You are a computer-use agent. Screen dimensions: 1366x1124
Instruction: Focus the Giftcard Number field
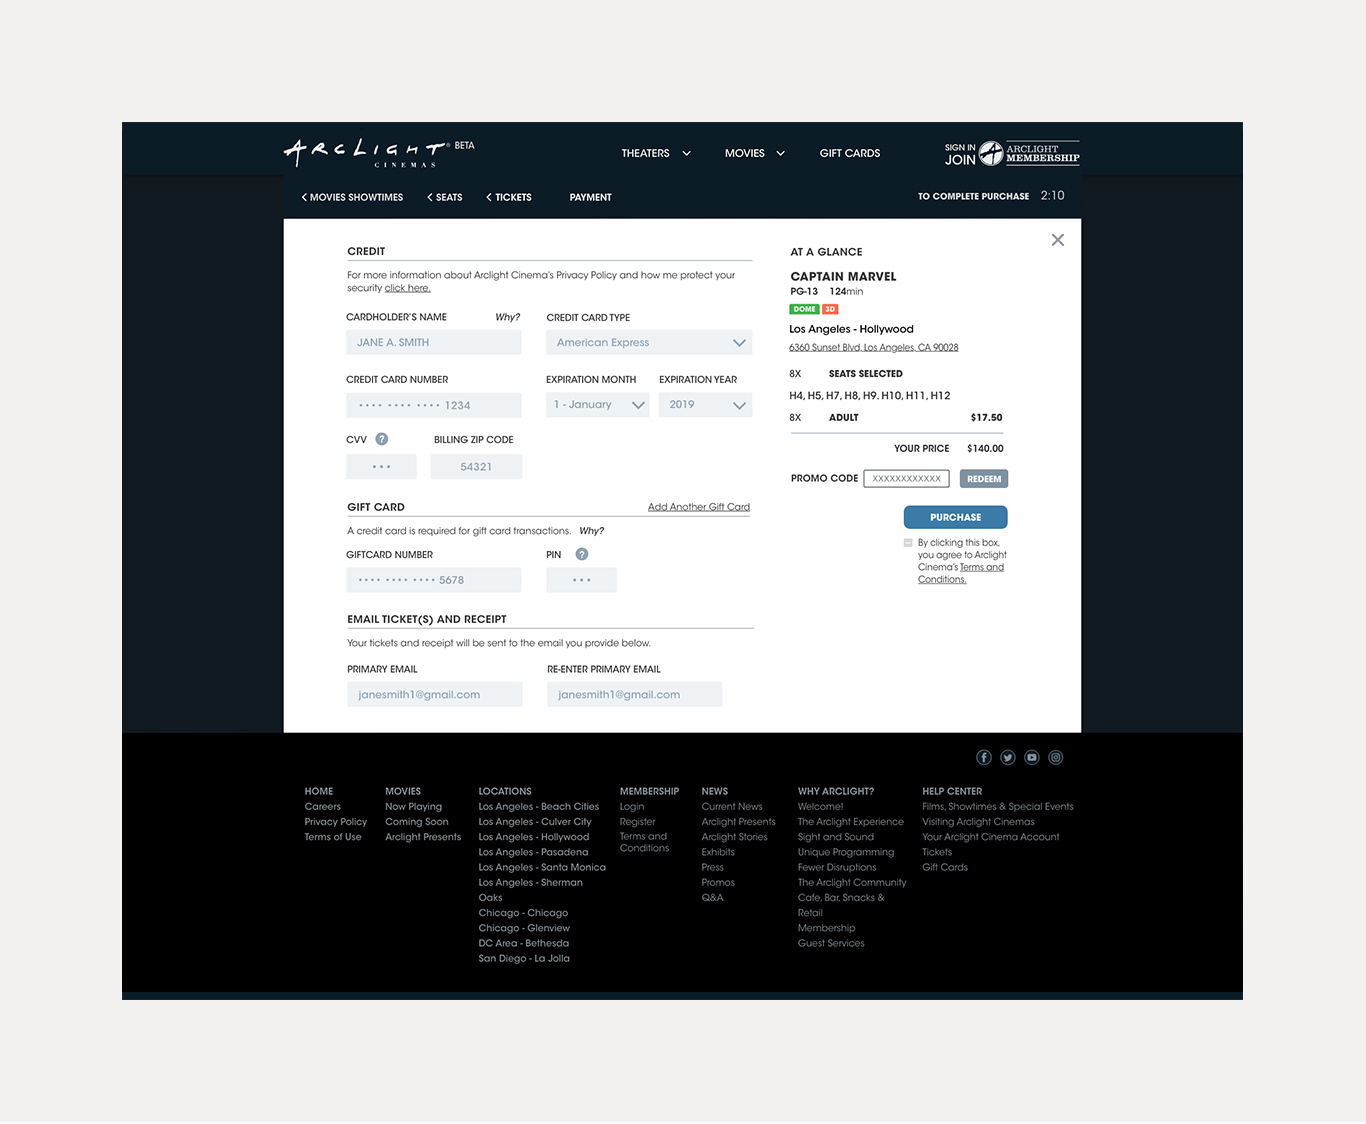pos(434,580)
